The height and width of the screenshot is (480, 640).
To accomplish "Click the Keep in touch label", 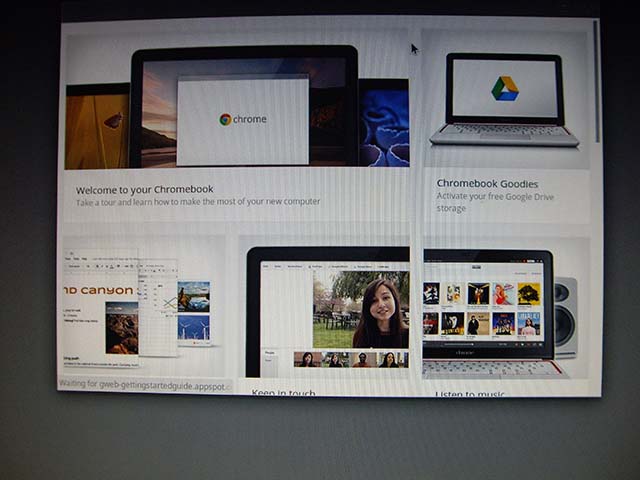I will click(x=283, y=394).
